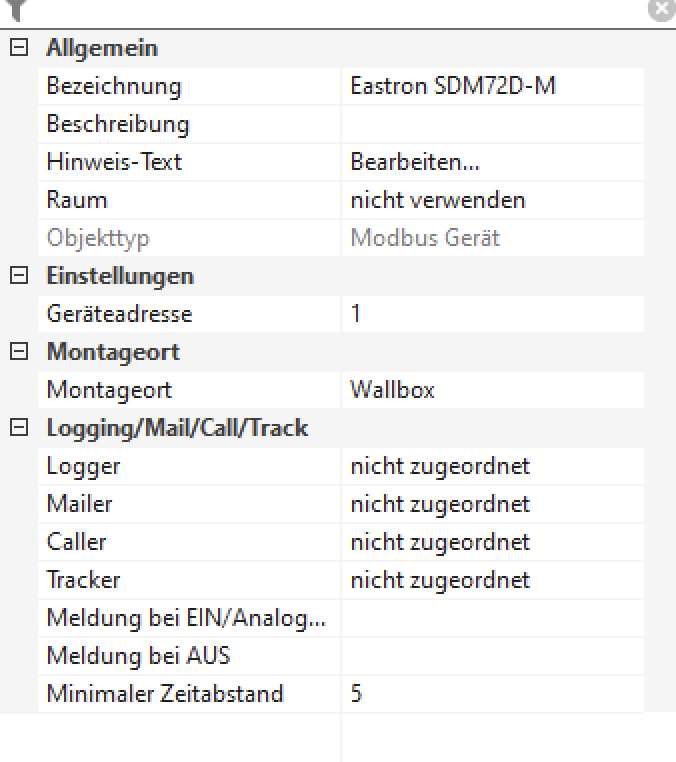Collapse the Einstellungen section
The width and height of the screenshot is (676, 762).
pos(17,276)
